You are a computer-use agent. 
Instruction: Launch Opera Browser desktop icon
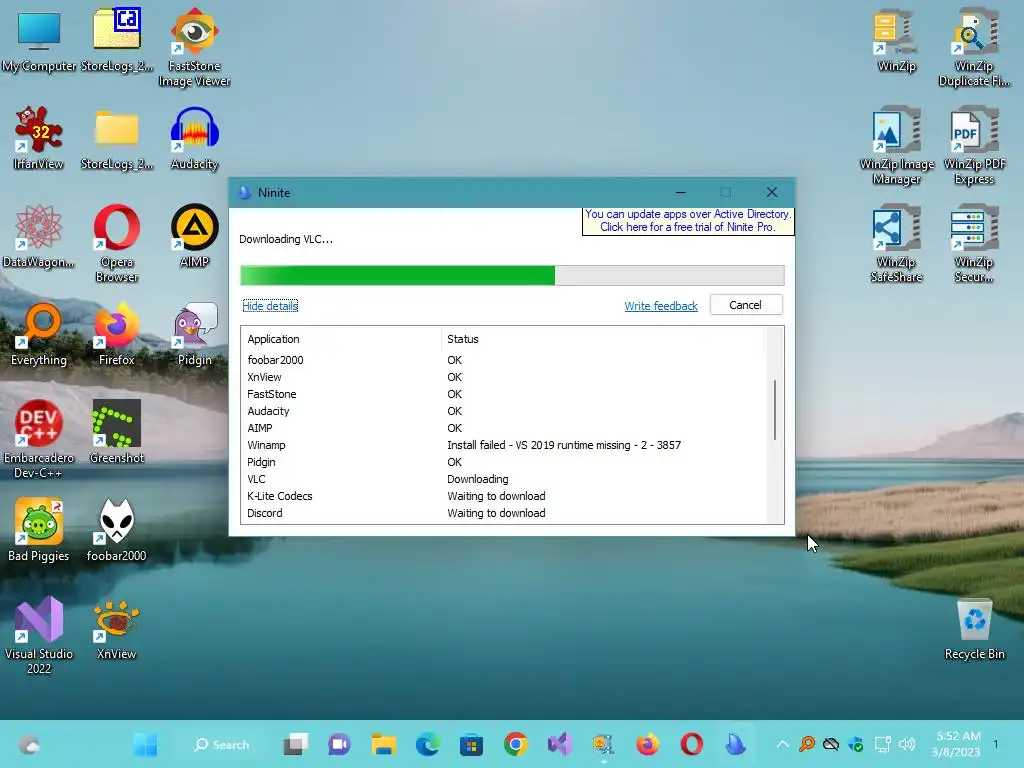tap(117, 243)
